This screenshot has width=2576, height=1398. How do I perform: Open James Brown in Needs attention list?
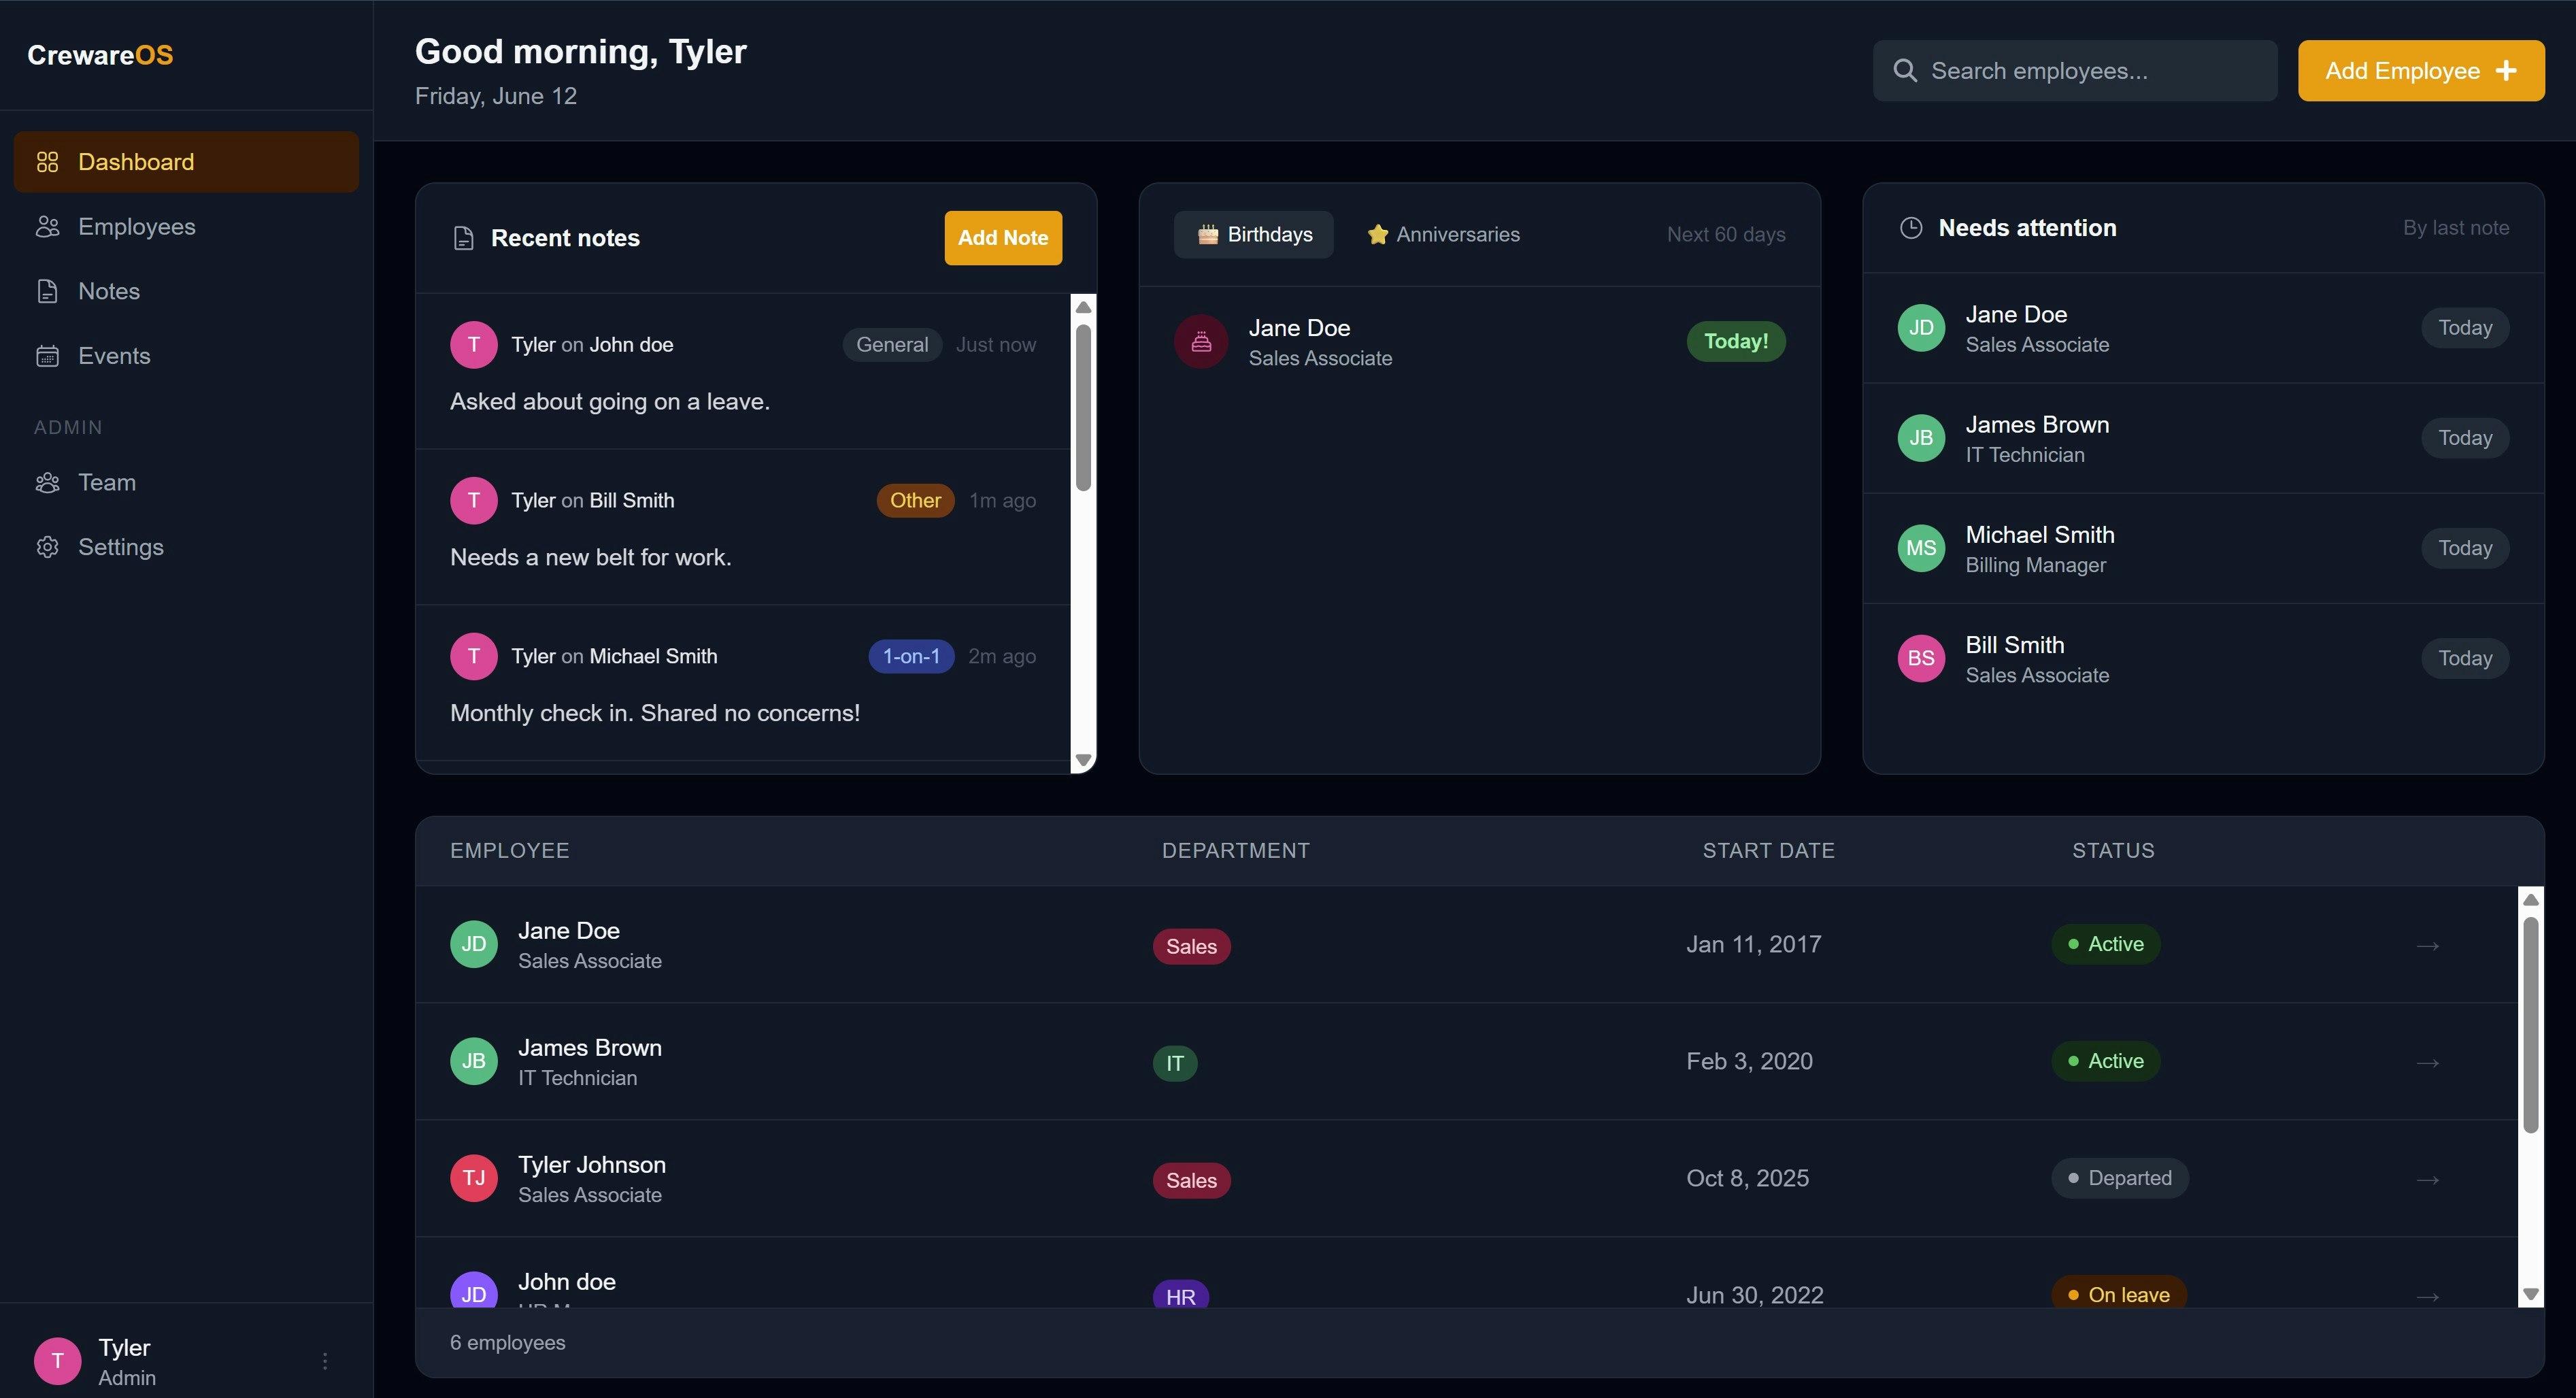pos(2203,438)
